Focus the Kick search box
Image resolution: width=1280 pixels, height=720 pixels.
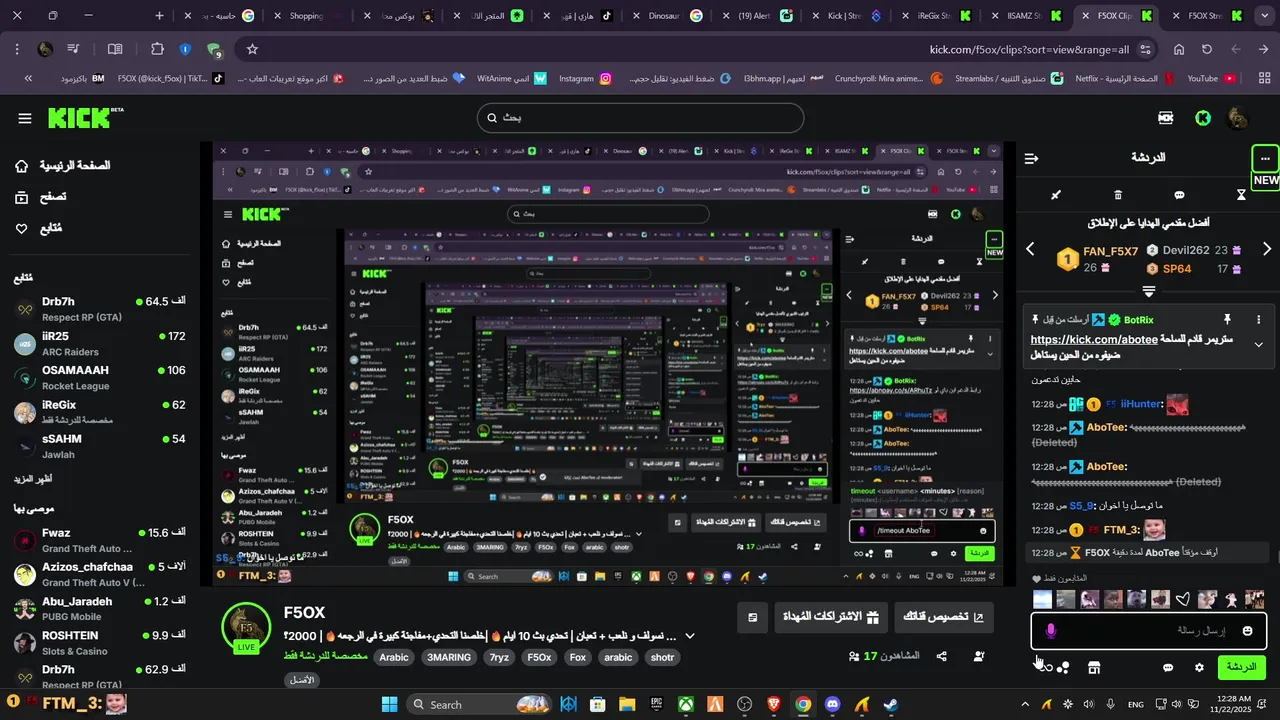tap(640, 118)
